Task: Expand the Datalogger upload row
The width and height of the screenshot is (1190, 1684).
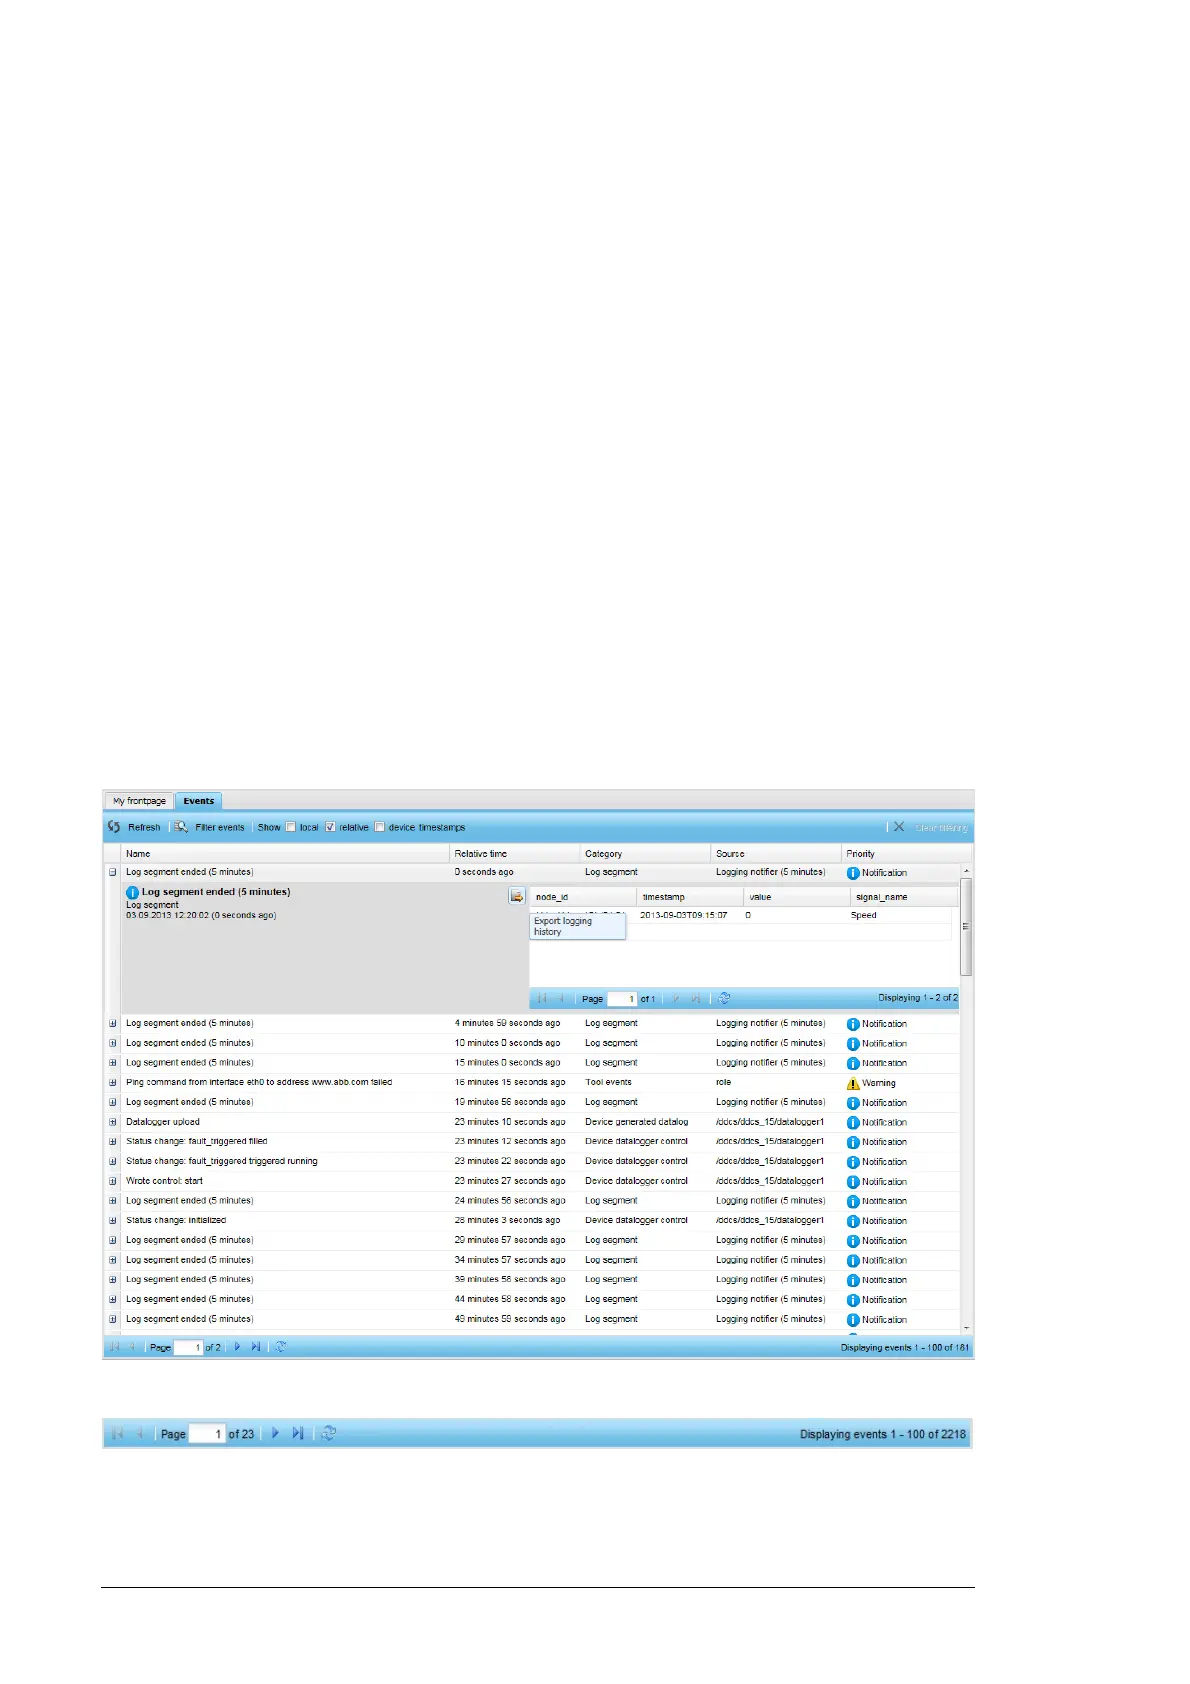Action: point(113,1122)
